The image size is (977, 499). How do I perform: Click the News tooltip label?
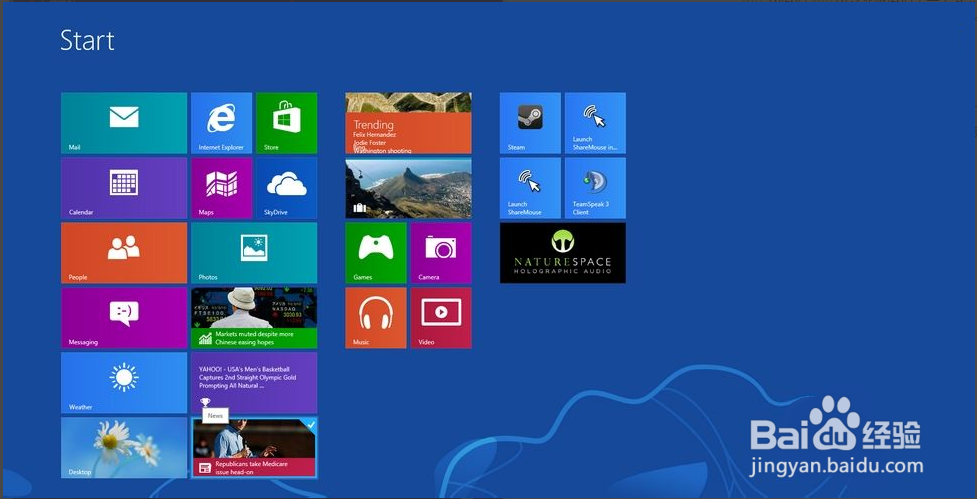pyautogui.click(x=216, y=416)
